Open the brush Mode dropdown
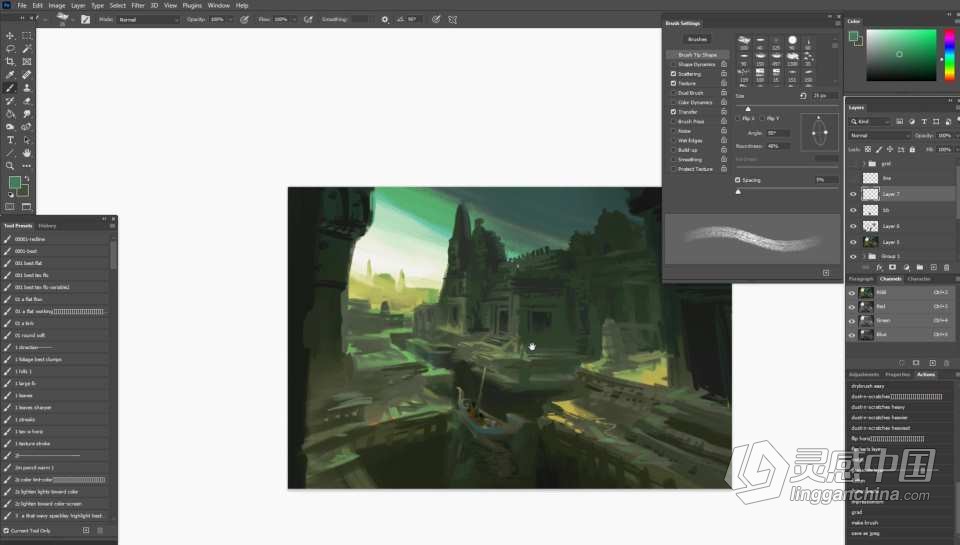Image resolution: width=960 pixels, height=545 pixels. coord(148,20)
